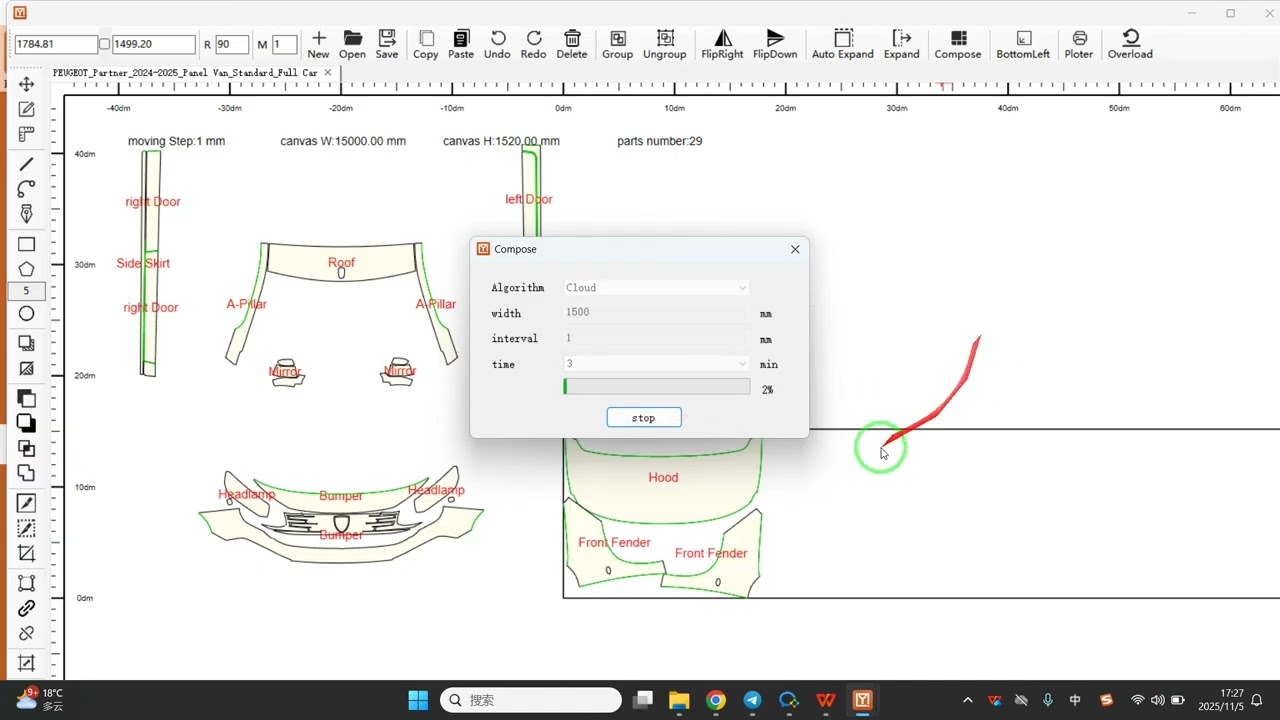This screenshot has width=1280, height=720.
Task: Select the Edit note tool
Action: pos(26,109)
